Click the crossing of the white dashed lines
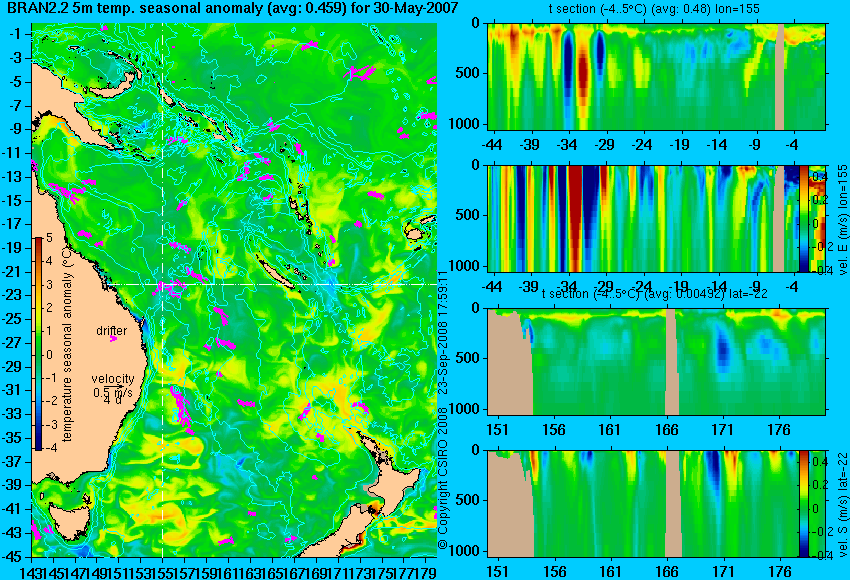Viewport: 850px width, 580px height. [x=162, y=284]
